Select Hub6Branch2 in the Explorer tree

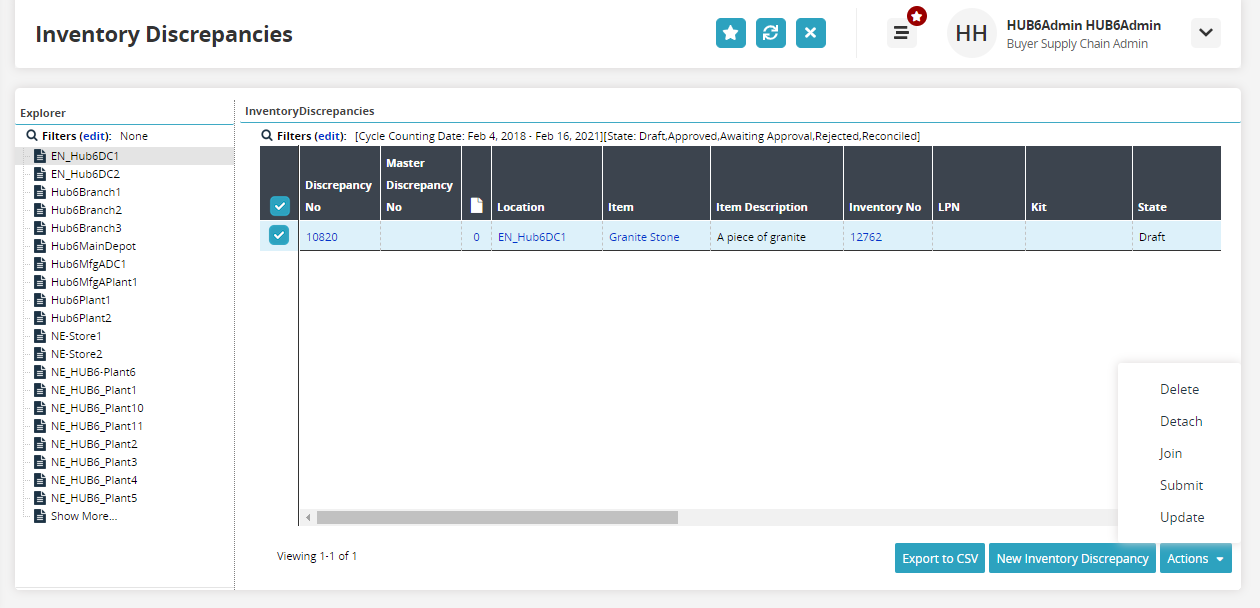point(86,210)
